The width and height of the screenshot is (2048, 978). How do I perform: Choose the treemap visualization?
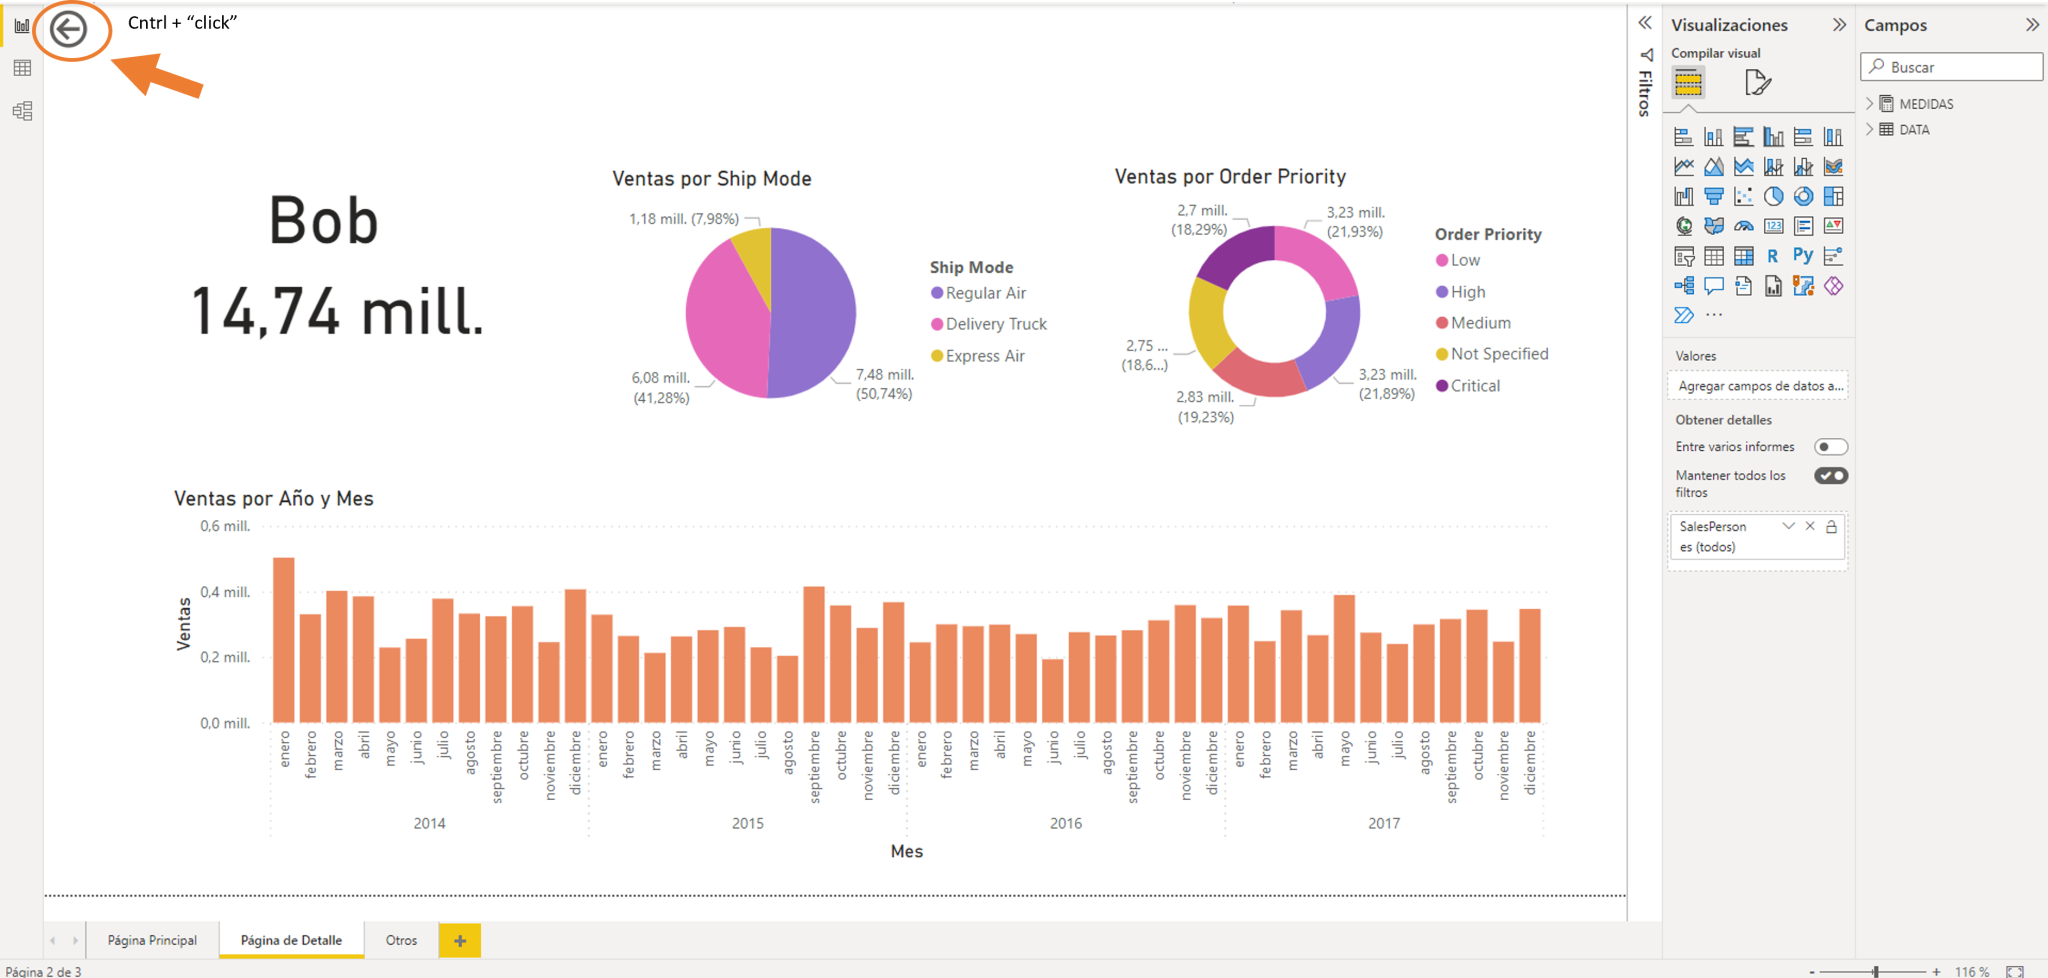tap(1833, 196)
